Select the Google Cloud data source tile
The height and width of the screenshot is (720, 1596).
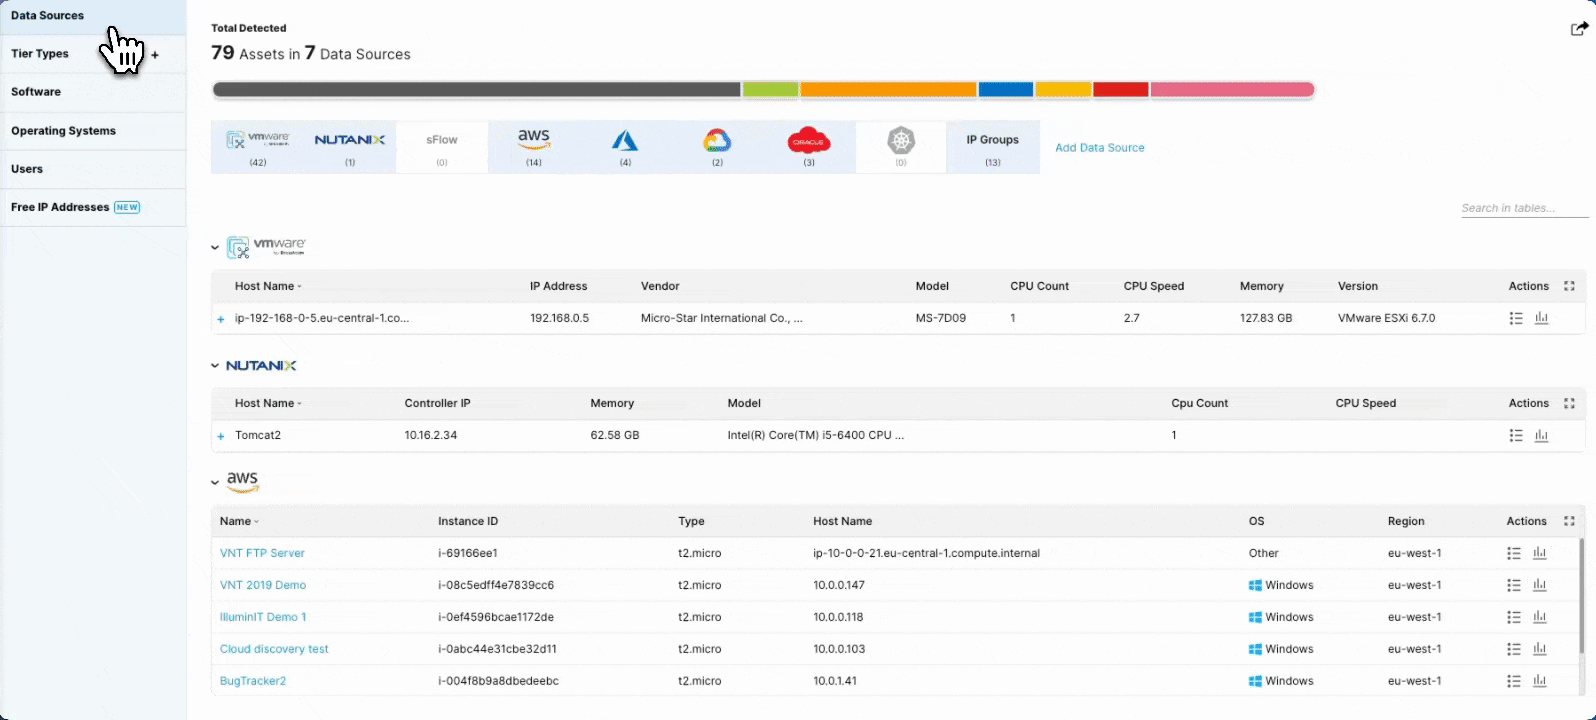click(x=717, y=147)
